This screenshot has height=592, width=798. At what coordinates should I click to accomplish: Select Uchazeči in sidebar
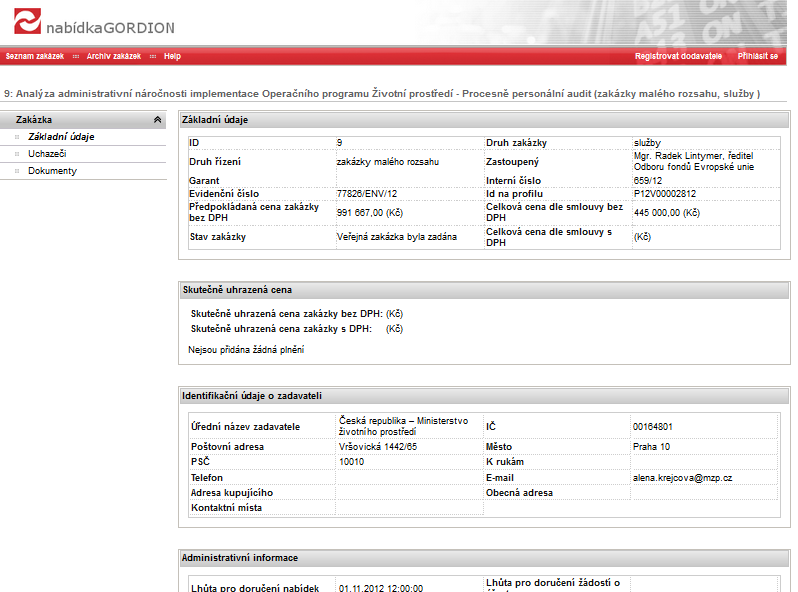coord(47,154)
